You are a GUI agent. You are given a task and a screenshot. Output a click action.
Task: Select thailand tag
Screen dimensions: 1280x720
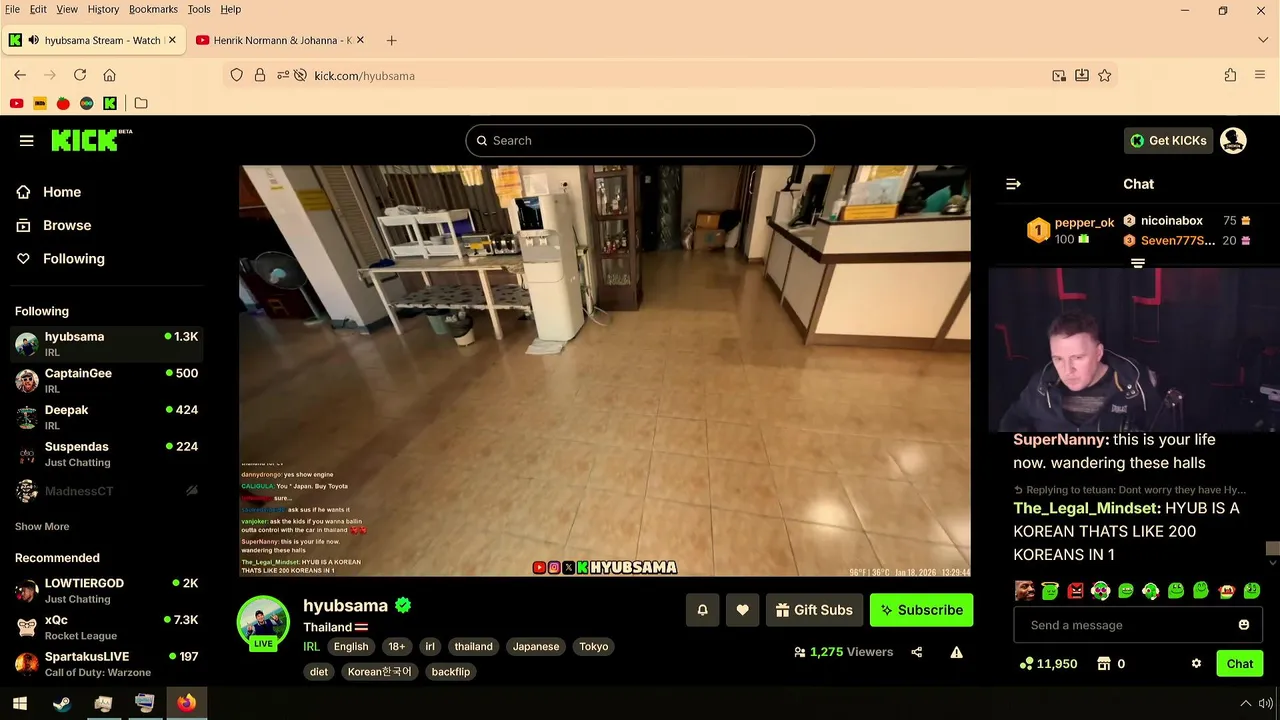click(473, 647)
